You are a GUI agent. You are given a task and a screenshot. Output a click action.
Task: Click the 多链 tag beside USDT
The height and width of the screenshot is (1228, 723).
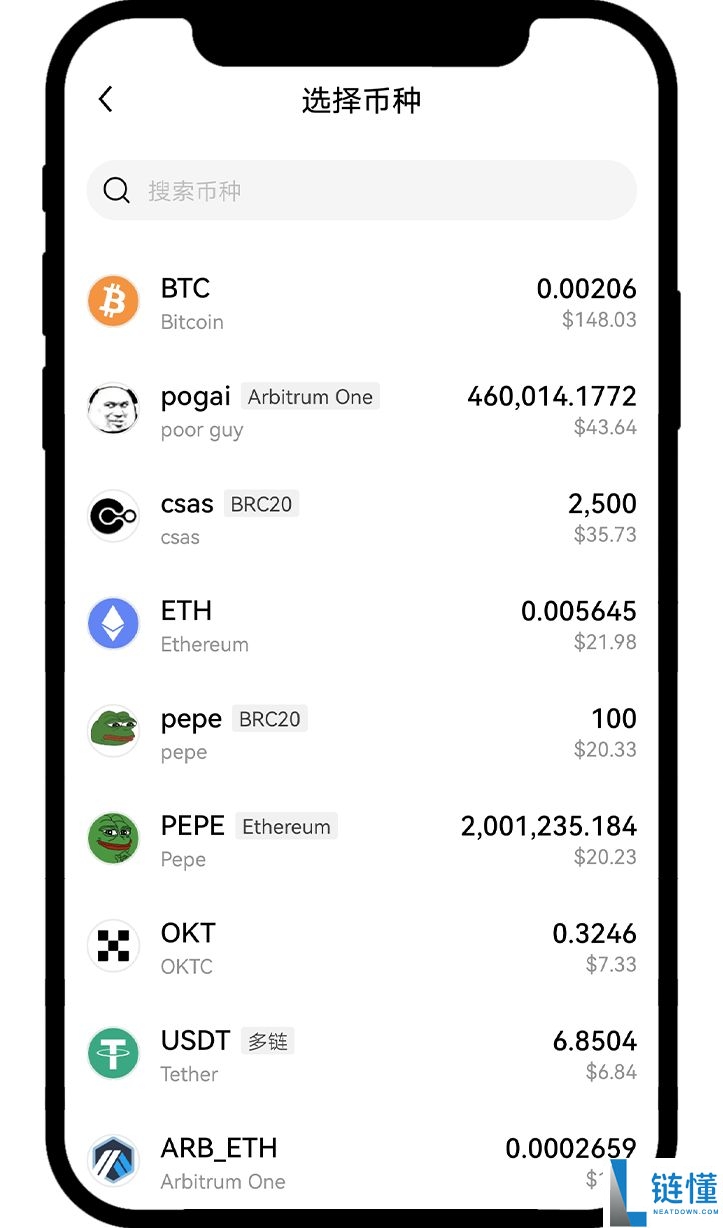click(x=268, y=1041)
